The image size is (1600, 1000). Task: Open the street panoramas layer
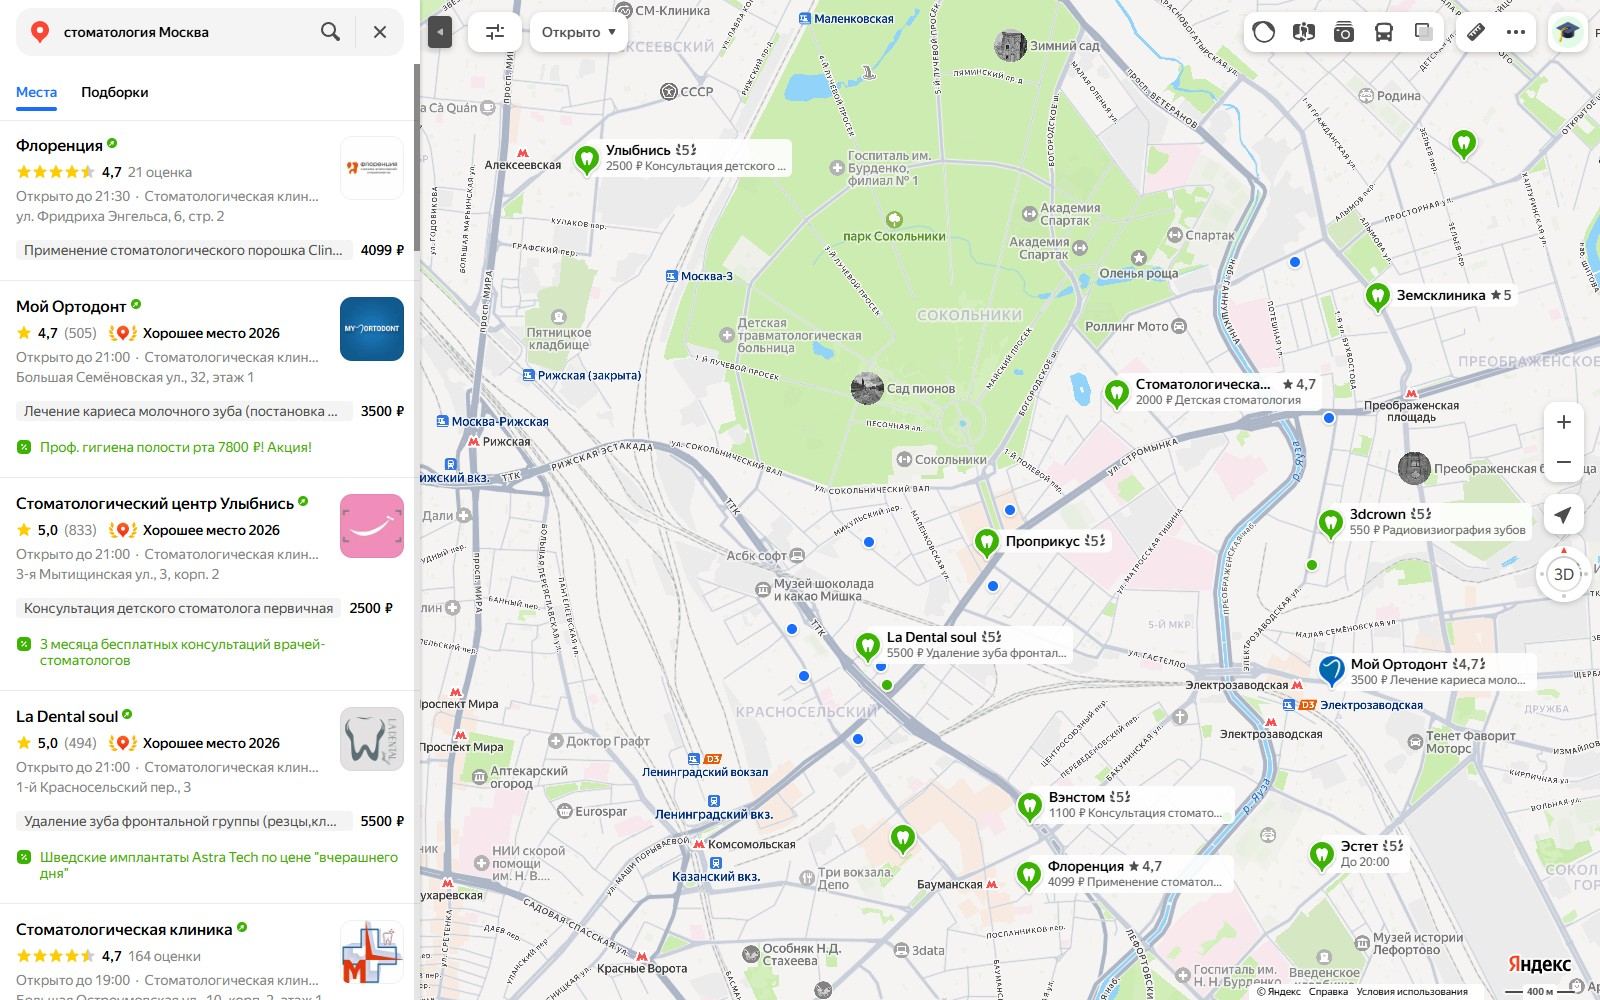point(1303,32)
